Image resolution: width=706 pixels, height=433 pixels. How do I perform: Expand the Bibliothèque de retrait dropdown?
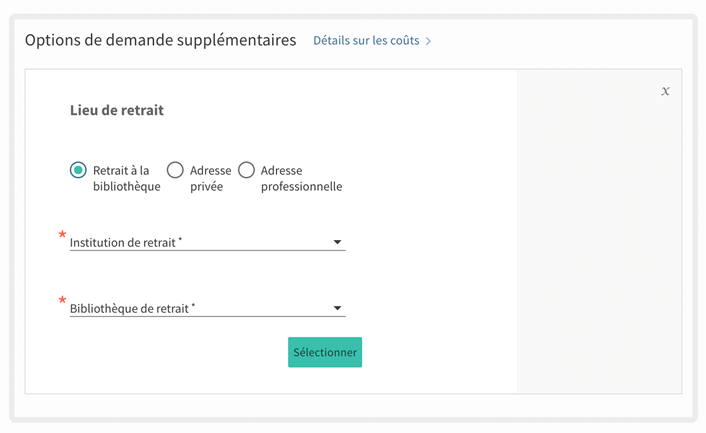[x=200, y=308]
